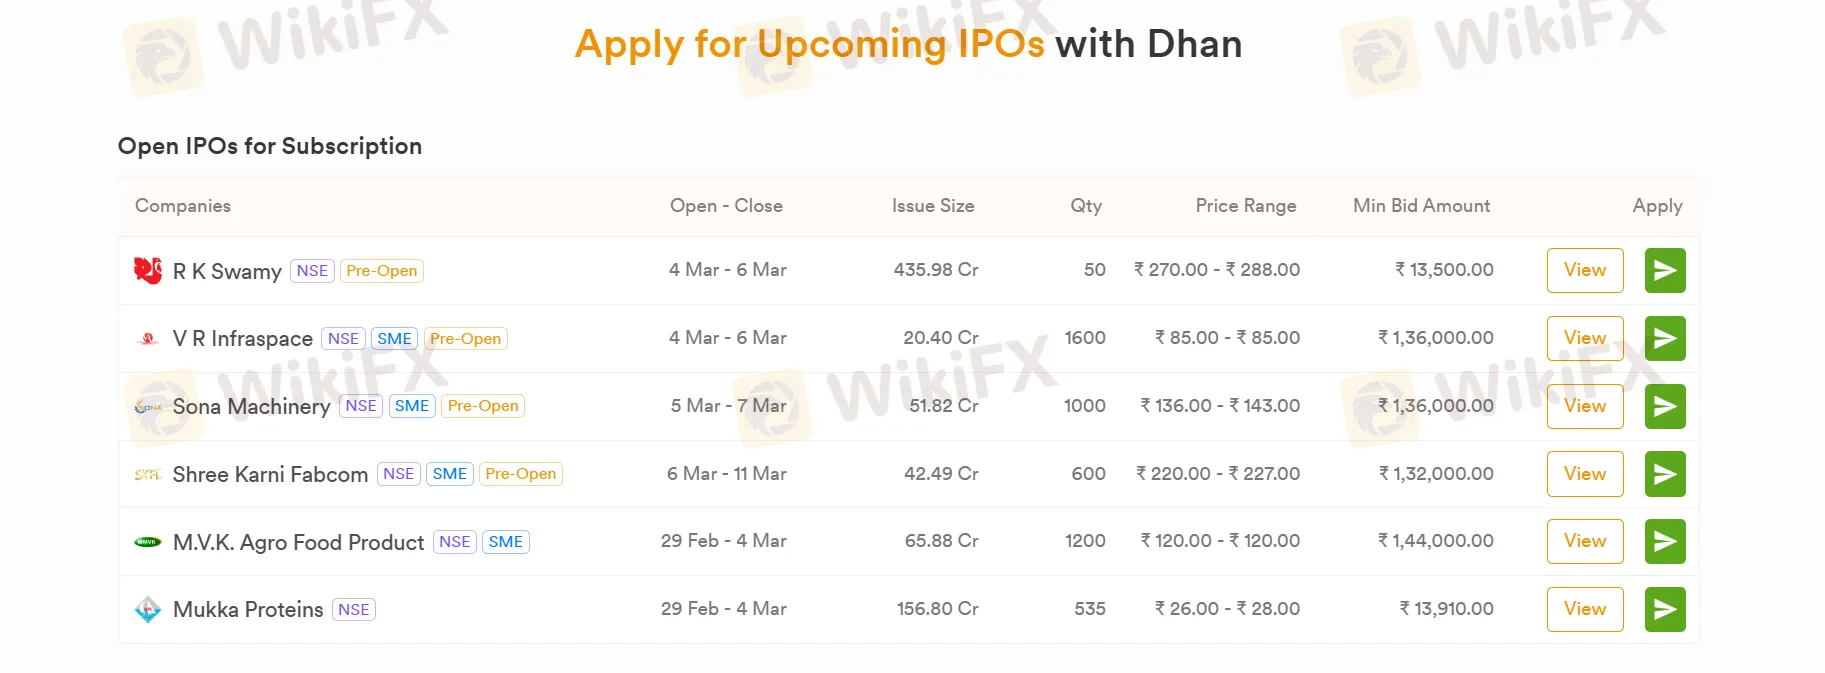Viewport: 1825px width, 673px height.
Task: Click the Sona Machinery company name
Action: [251, 407]
